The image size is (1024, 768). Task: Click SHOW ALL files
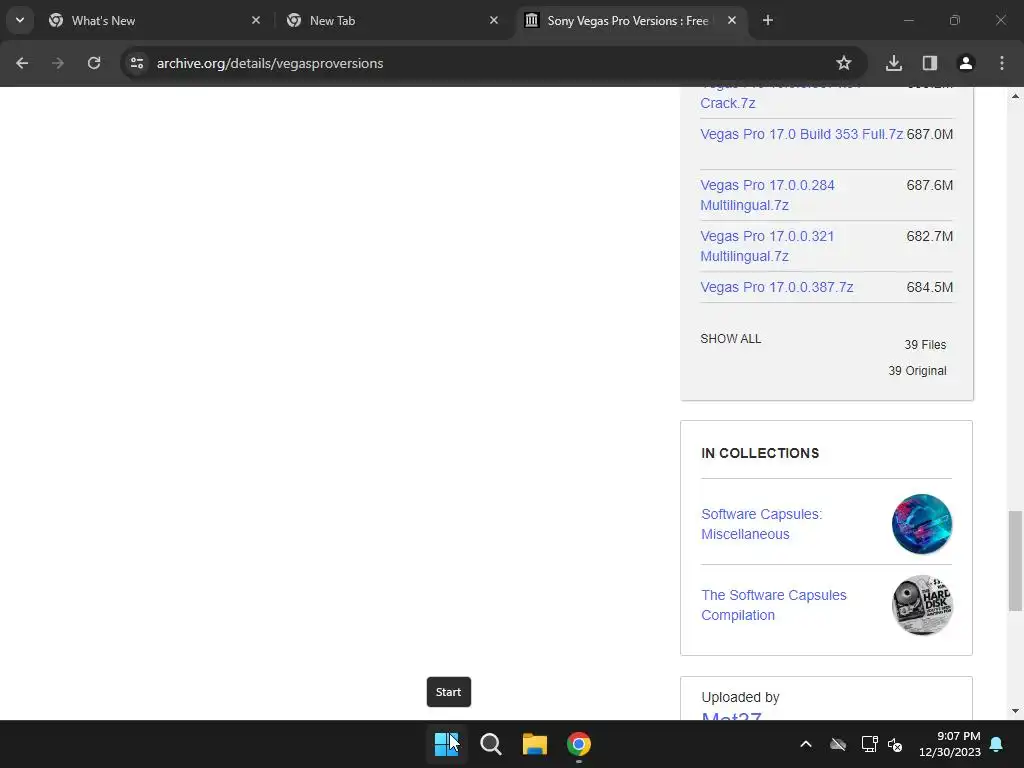click(731, 339)
